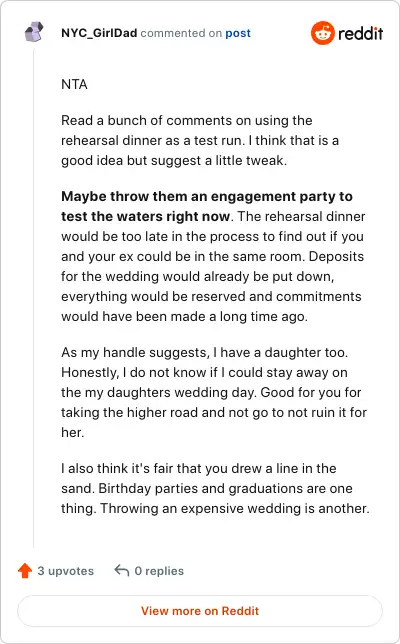Open the blue "post" link
This screenshot has width=400, height=644.
tap(238, 33)
